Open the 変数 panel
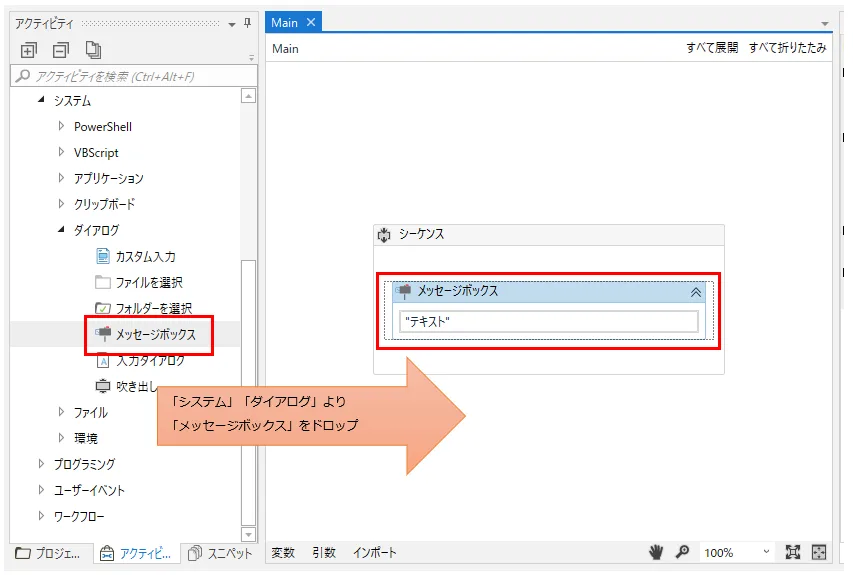The height and width of the screenshot is (575, 853). click(283, 553)
